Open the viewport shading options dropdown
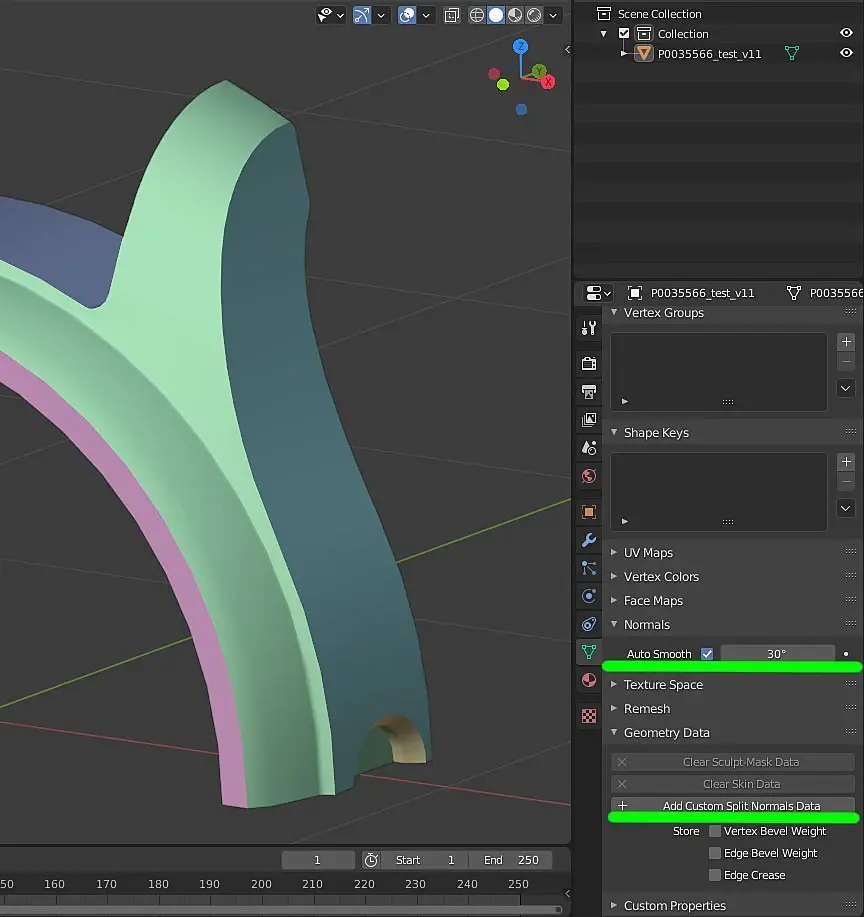The image size is (864, 917). 554,15
